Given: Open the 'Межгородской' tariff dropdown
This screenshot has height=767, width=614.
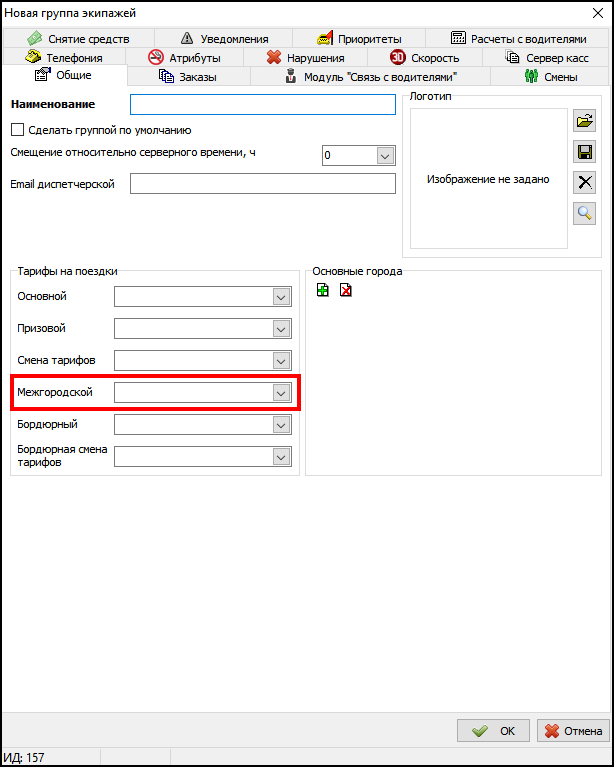Looking at the screenshot, I should coord(280,393).
